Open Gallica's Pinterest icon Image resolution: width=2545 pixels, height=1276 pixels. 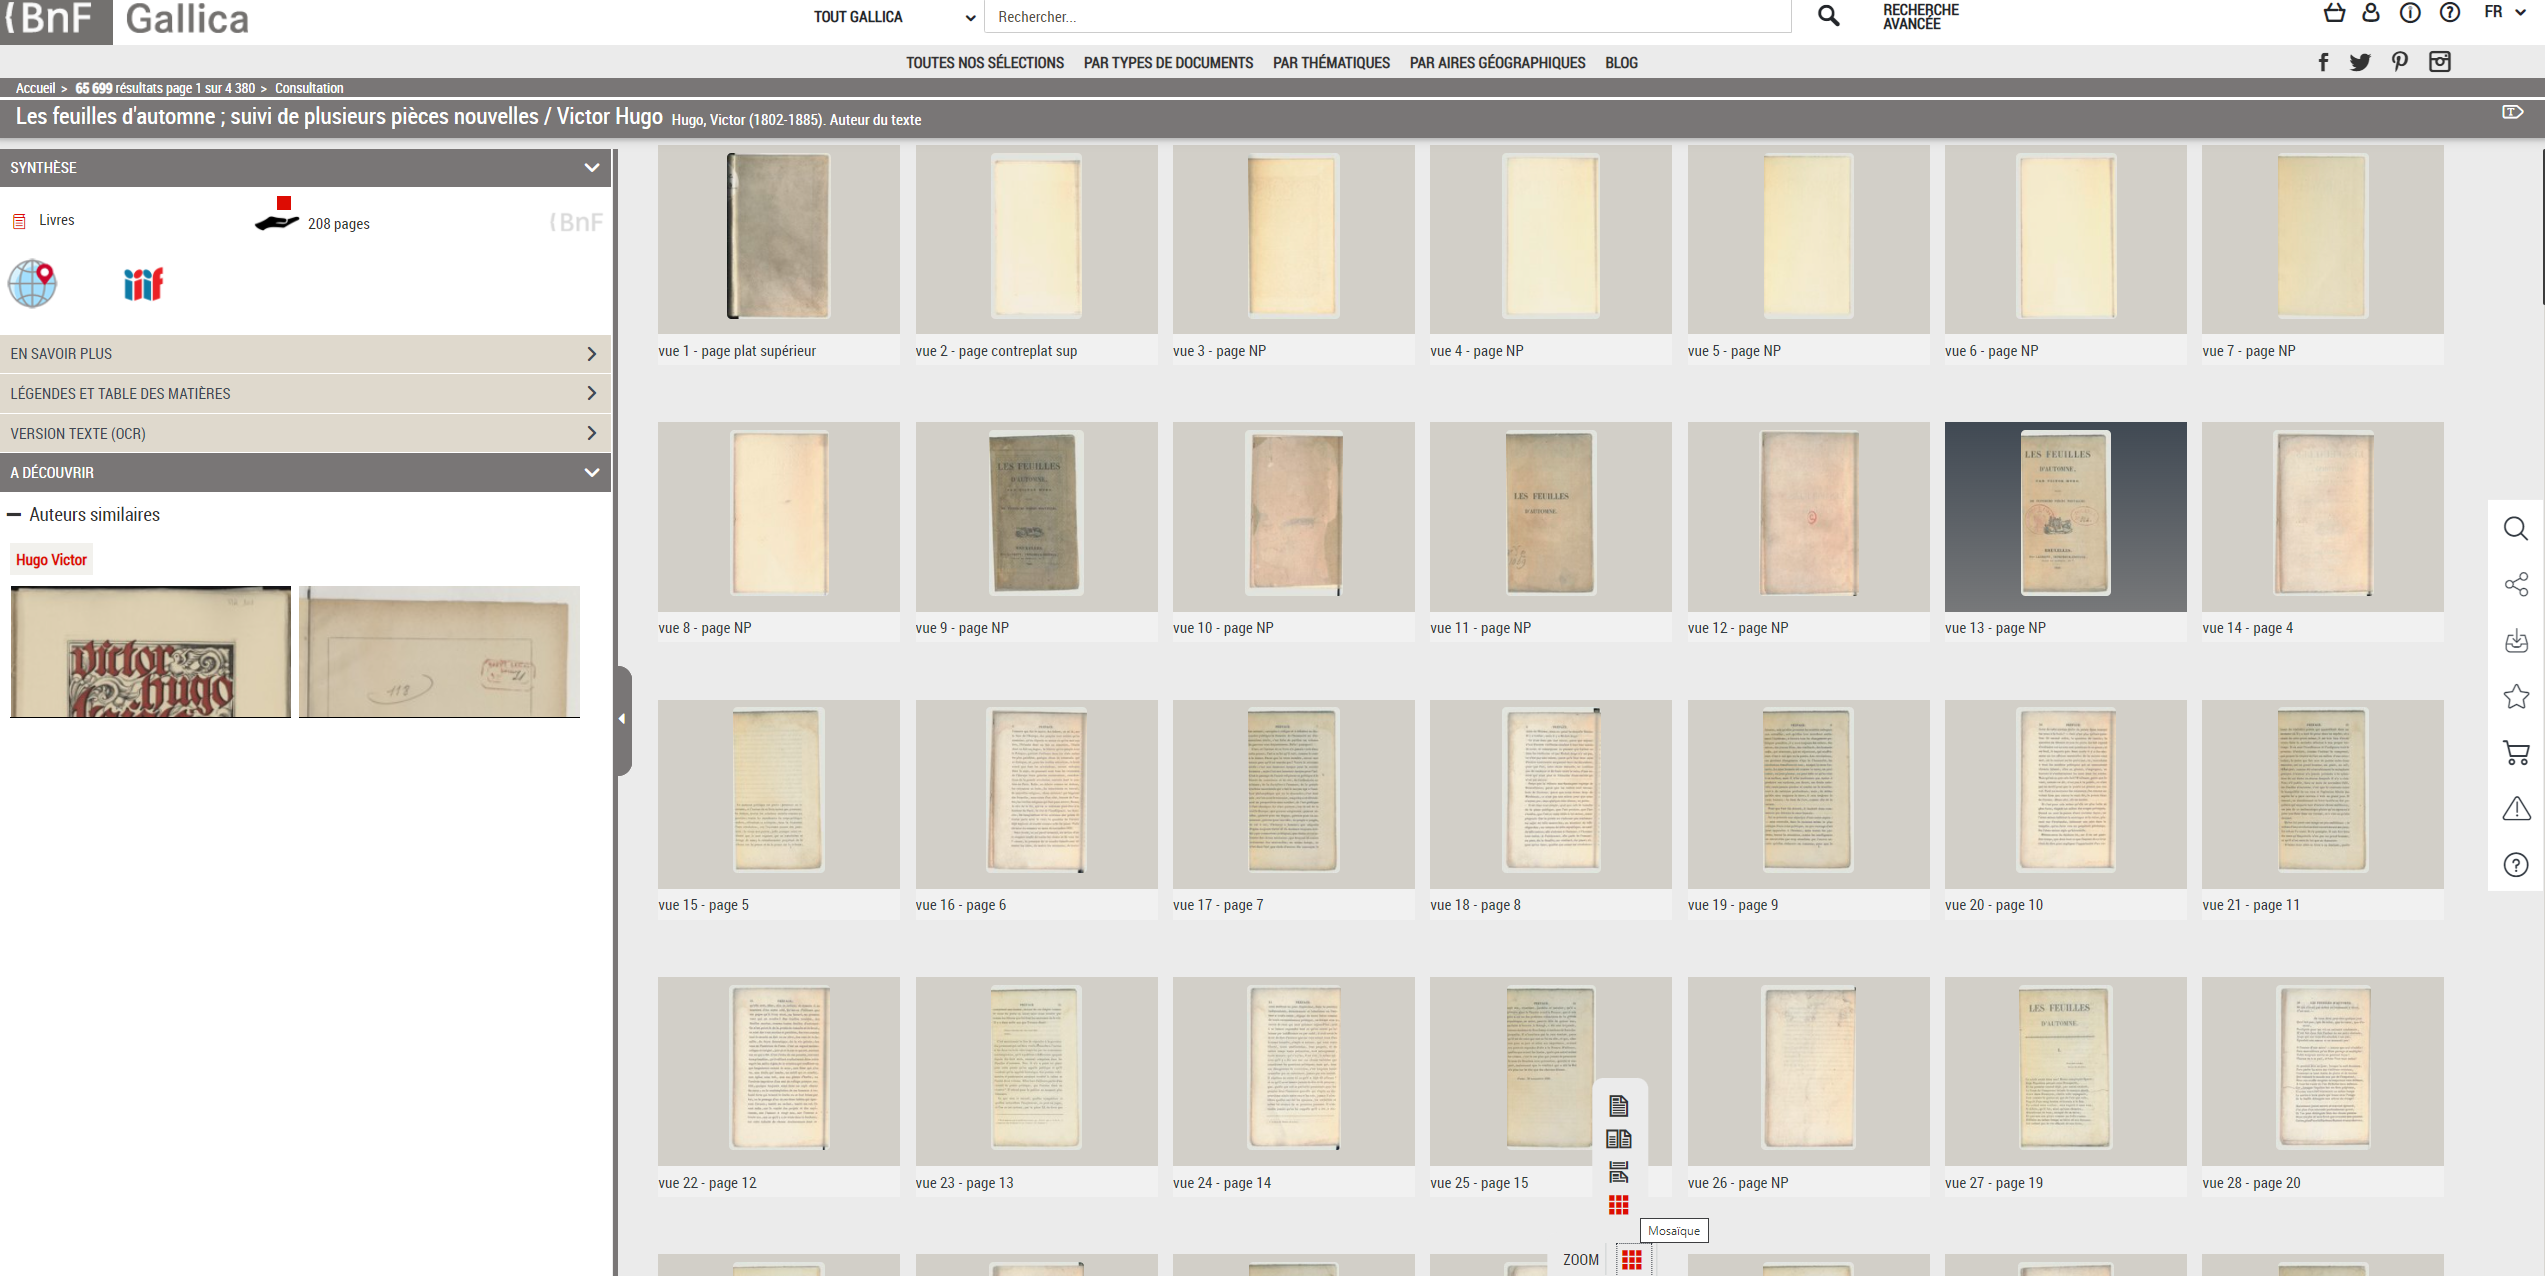2400,62
